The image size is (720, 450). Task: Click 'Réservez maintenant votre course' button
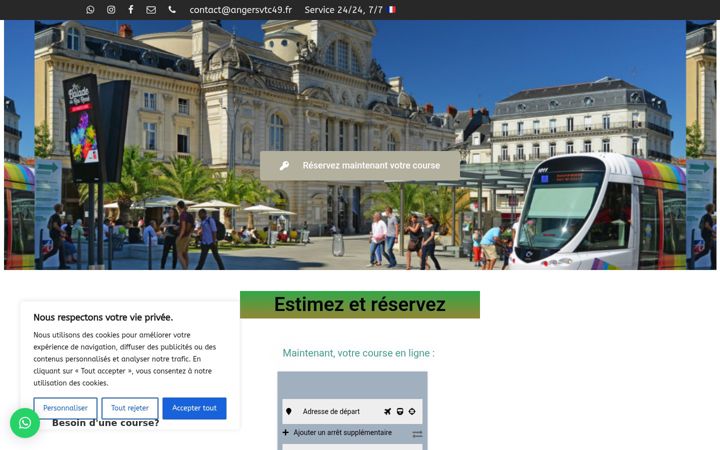click(x=360, y=165)
